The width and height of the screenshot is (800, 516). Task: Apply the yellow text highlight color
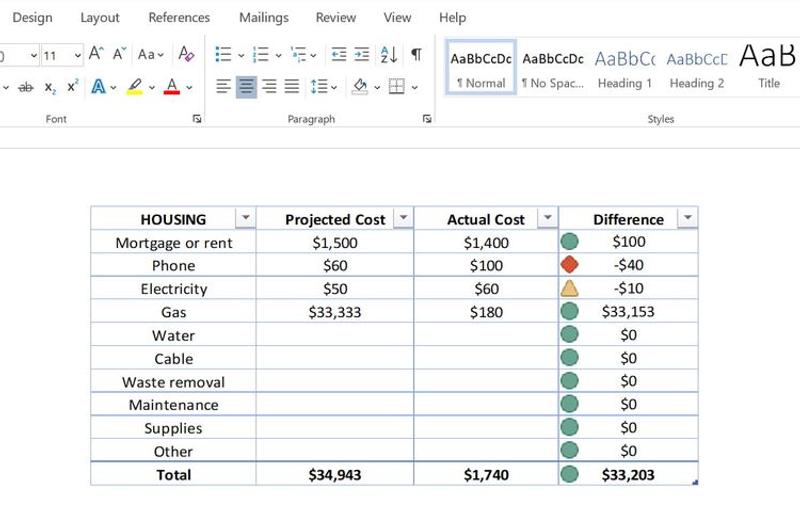135,87
